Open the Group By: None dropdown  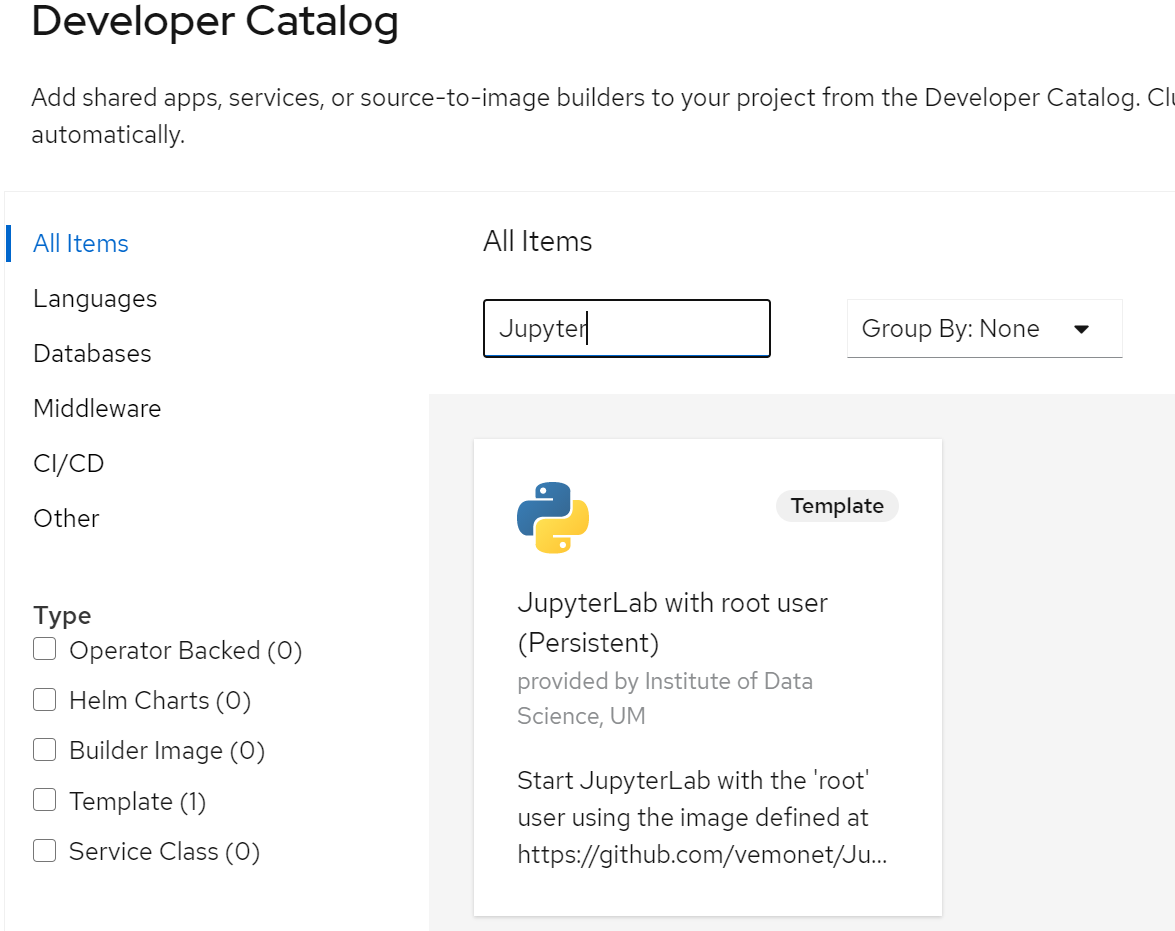[984, 329]
